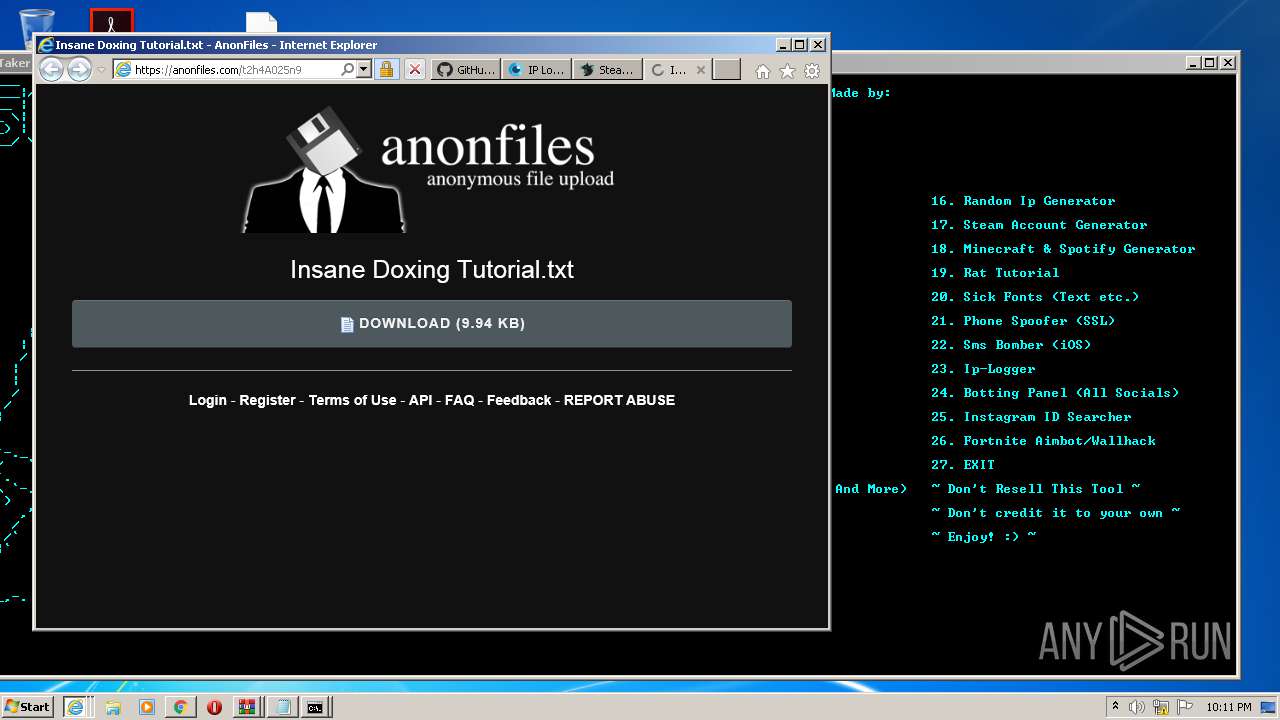The height and width of the screenshot is (720, 1280).
Task: Click '21. Phone Spoofer' line in console
Action: point(1023,321)
